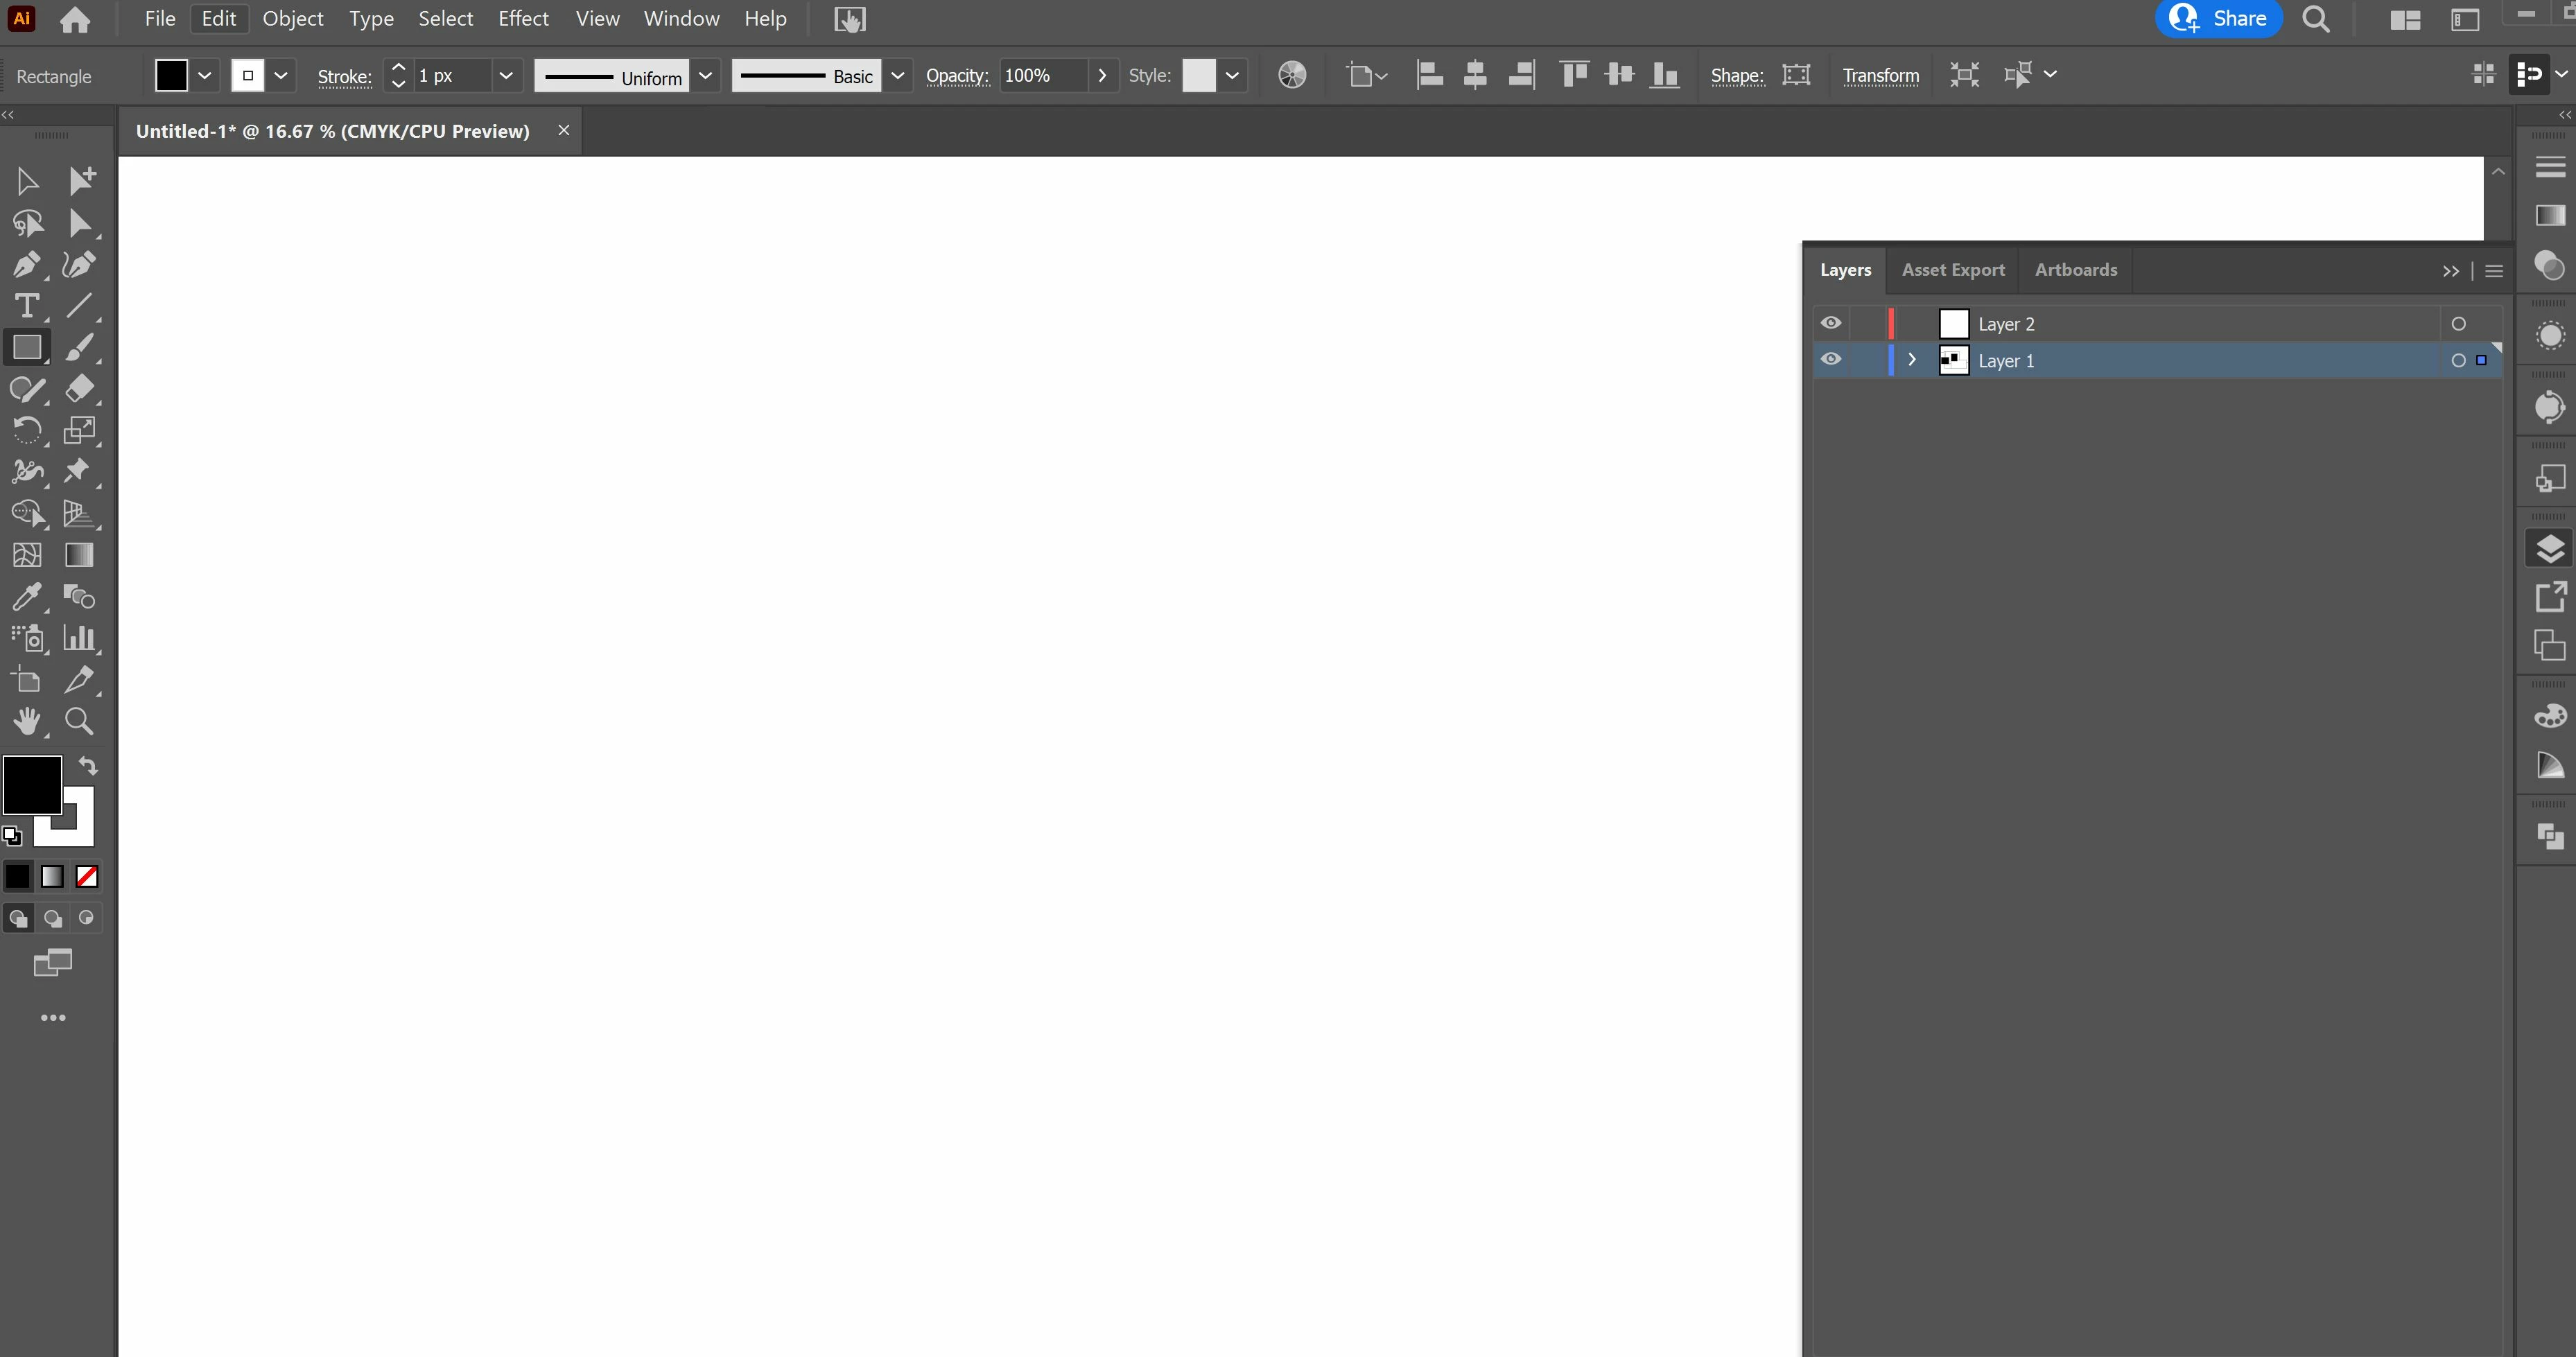Select the Type tool
The width and height of the screenshot is (2576, 1357).
pos(26,306)
